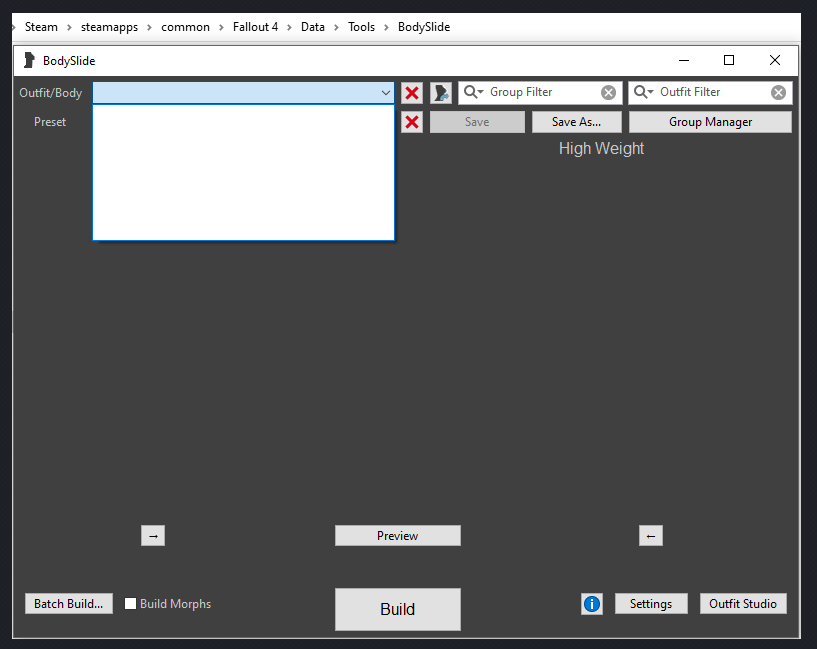Click the red X in the Preset row
Image resolution: width=817 pixels, height=649 pixels.
tap(411, 122)
